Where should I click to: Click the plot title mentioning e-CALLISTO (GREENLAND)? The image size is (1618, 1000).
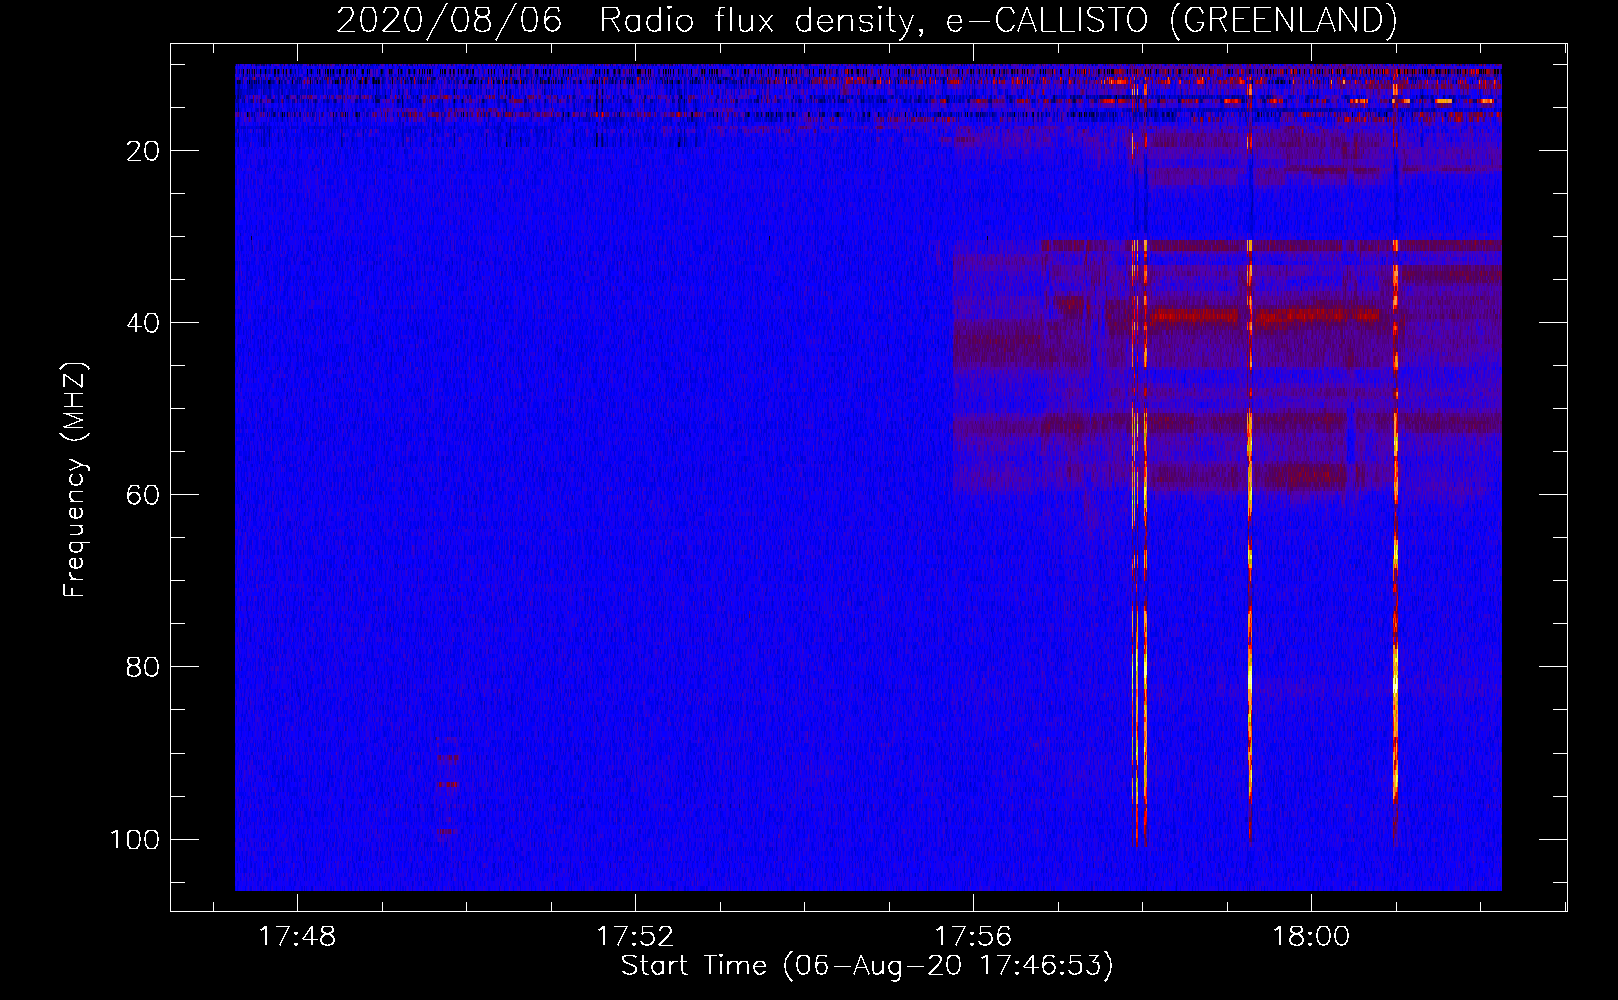pyautogui.click(x=866, y=20)
